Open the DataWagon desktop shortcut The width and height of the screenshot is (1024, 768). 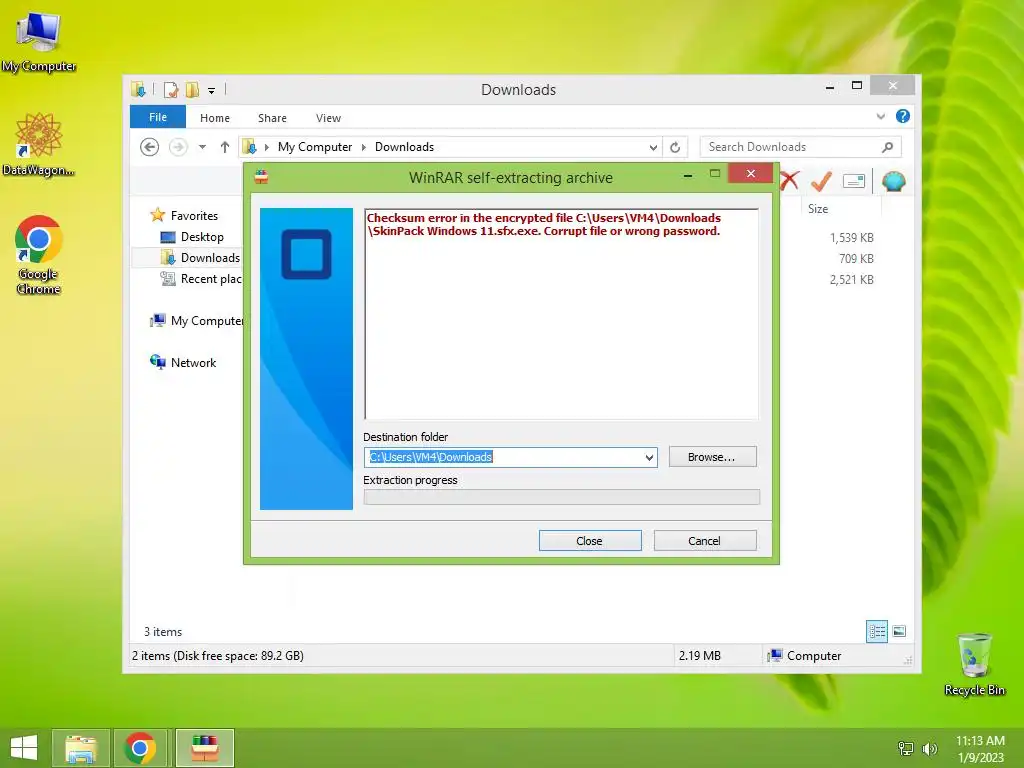[x=39, y=144]
